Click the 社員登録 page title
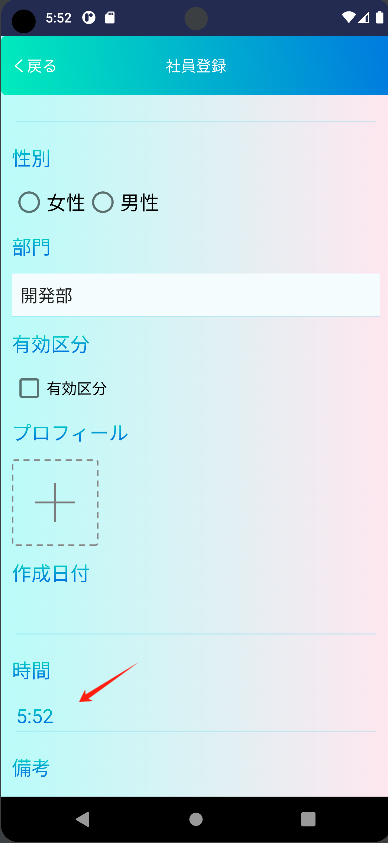Viewport: 388px width, 843px height. click(x=196, y=66)
